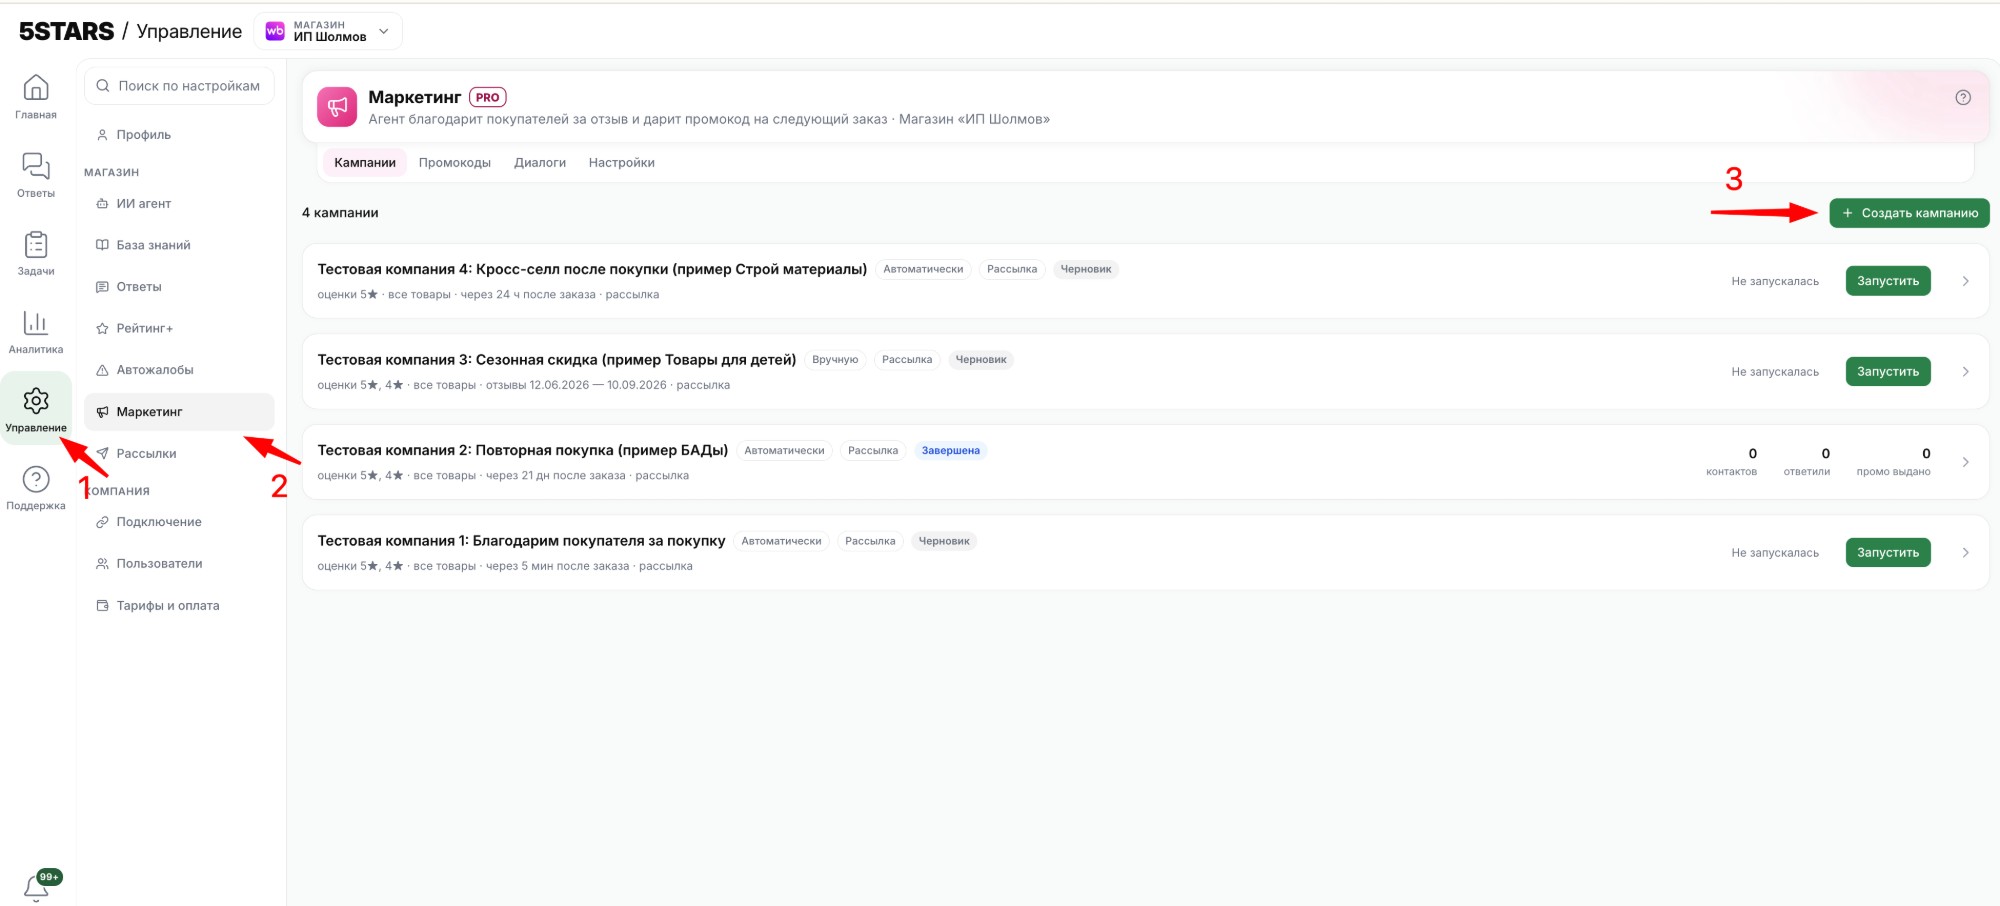Select the Кампании tab
Image resolution: width=2000 pixels, height=906 pixels.
tap(365, 163)
